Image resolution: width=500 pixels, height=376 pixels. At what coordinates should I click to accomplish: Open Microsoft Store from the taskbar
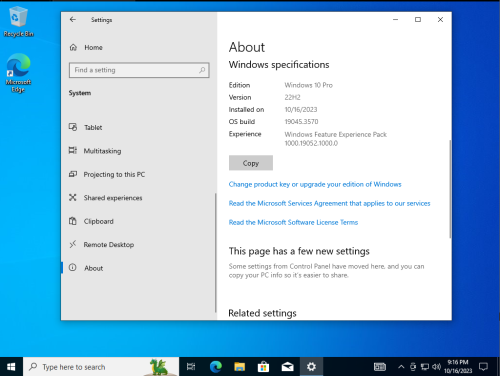click(x=263, y=367)
